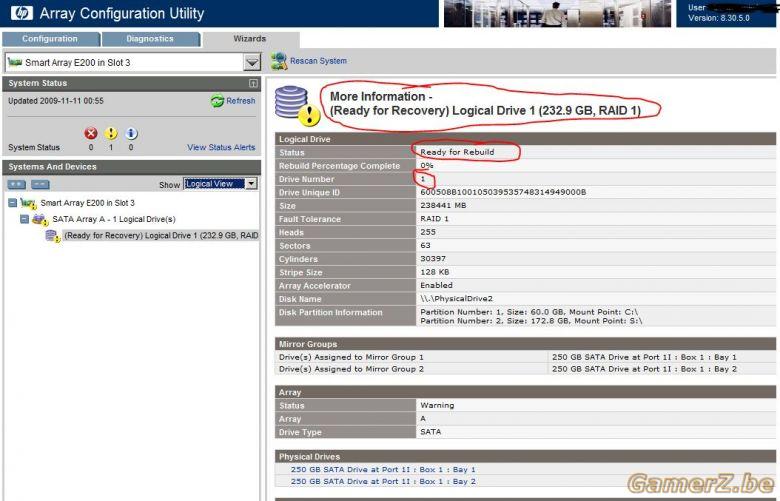Open the Configuration tab
Viewport: 780px width, 501px height.
tap(50, 39)
